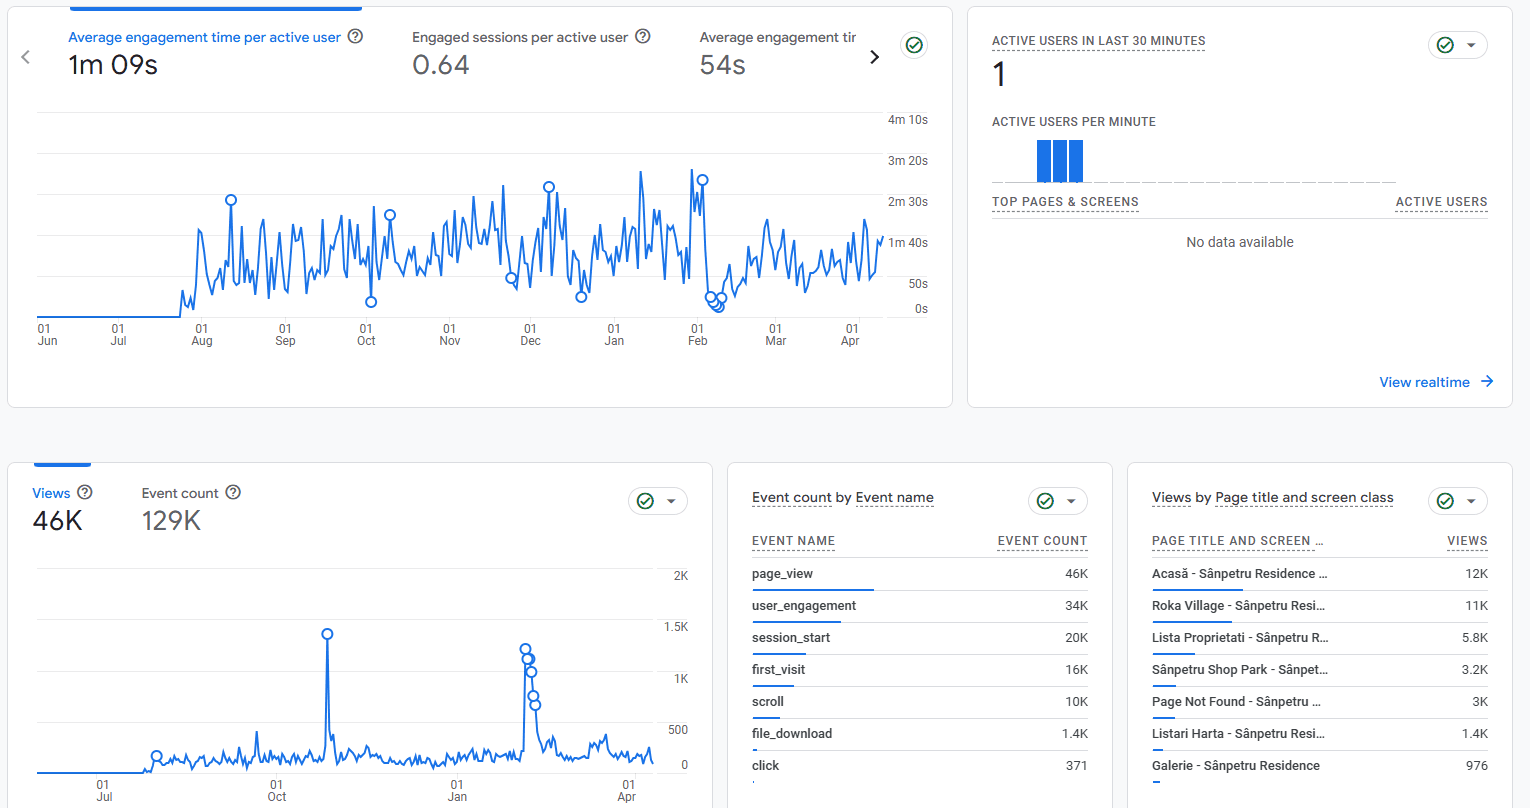Open help icon next to Views
Viewport: 1530px width, 808px height.
pos(85,492)
